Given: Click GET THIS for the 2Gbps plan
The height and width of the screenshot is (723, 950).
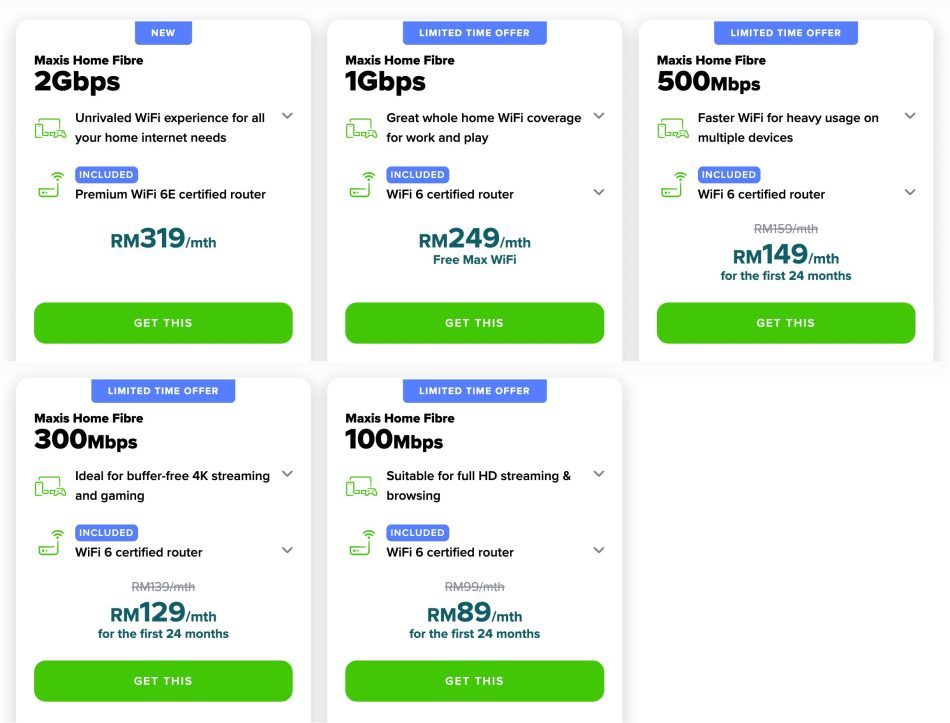Looking at the screenshot, I should tap(162, 322).
